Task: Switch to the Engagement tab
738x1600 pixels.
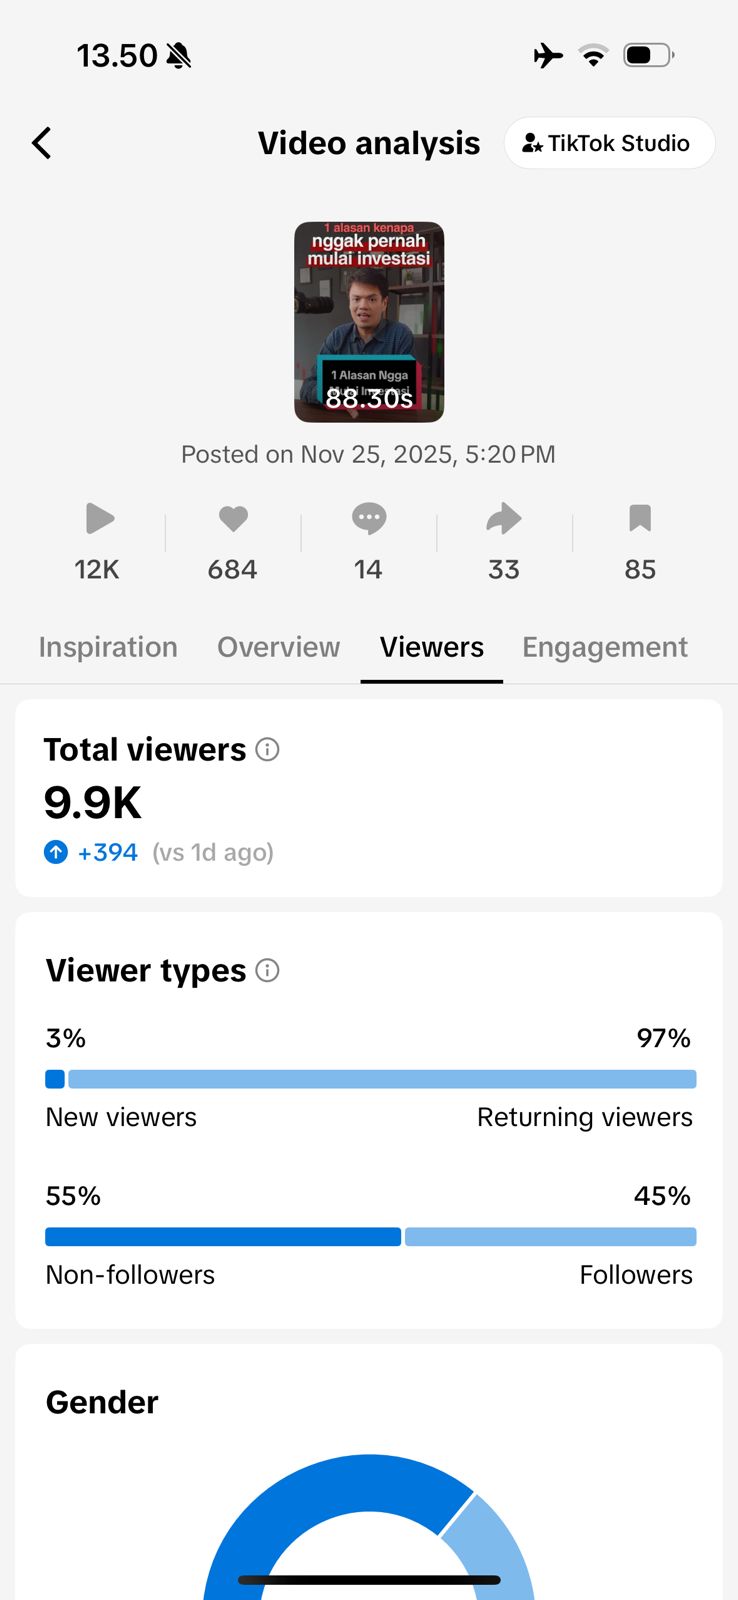Action: (605, 647)
